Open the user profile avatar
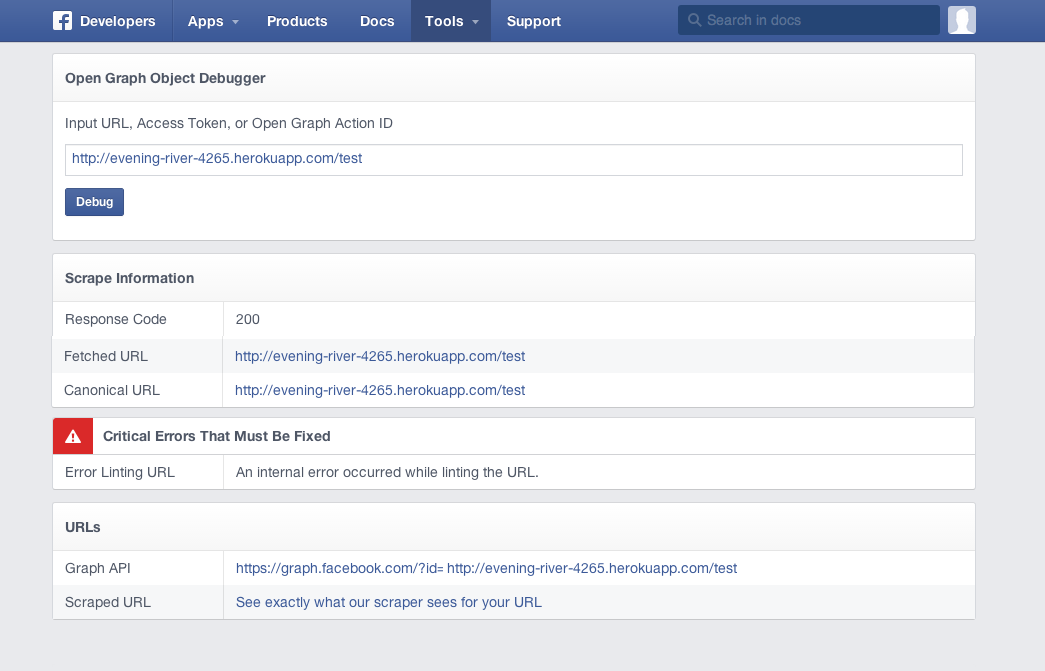This screenshot has width=1045, height=671. pyautogui.click(x=962, y=20)
